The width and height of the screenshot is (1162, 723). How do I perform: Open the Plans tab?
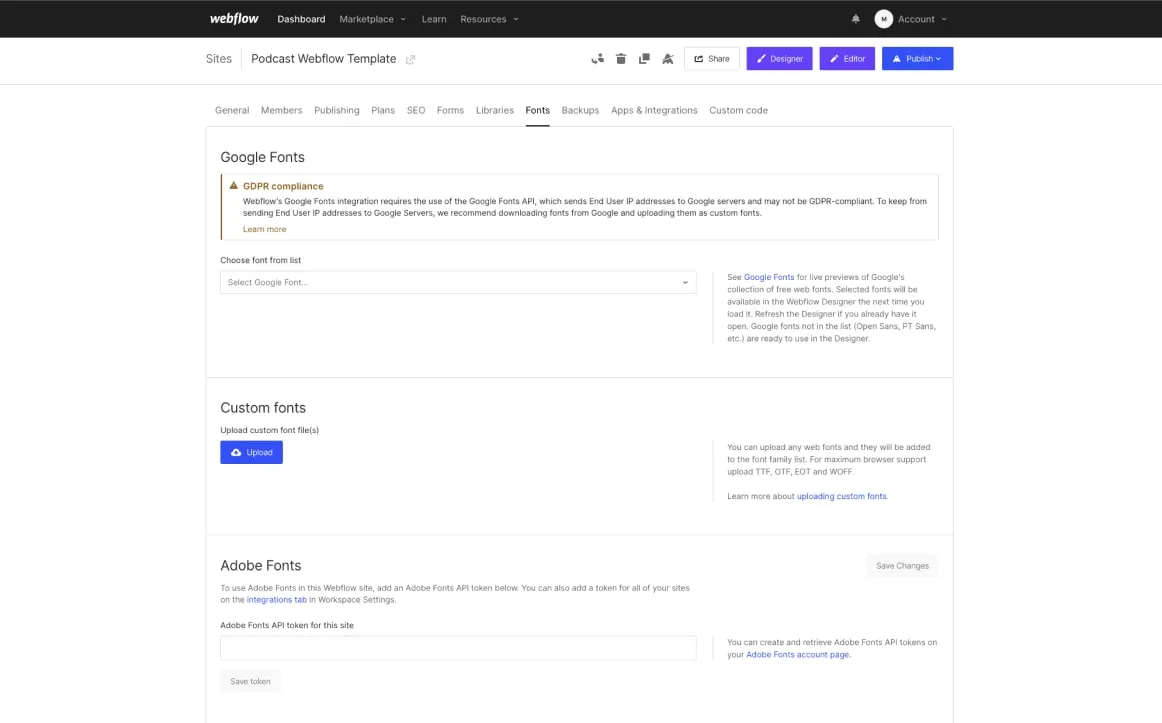[382, 110]
